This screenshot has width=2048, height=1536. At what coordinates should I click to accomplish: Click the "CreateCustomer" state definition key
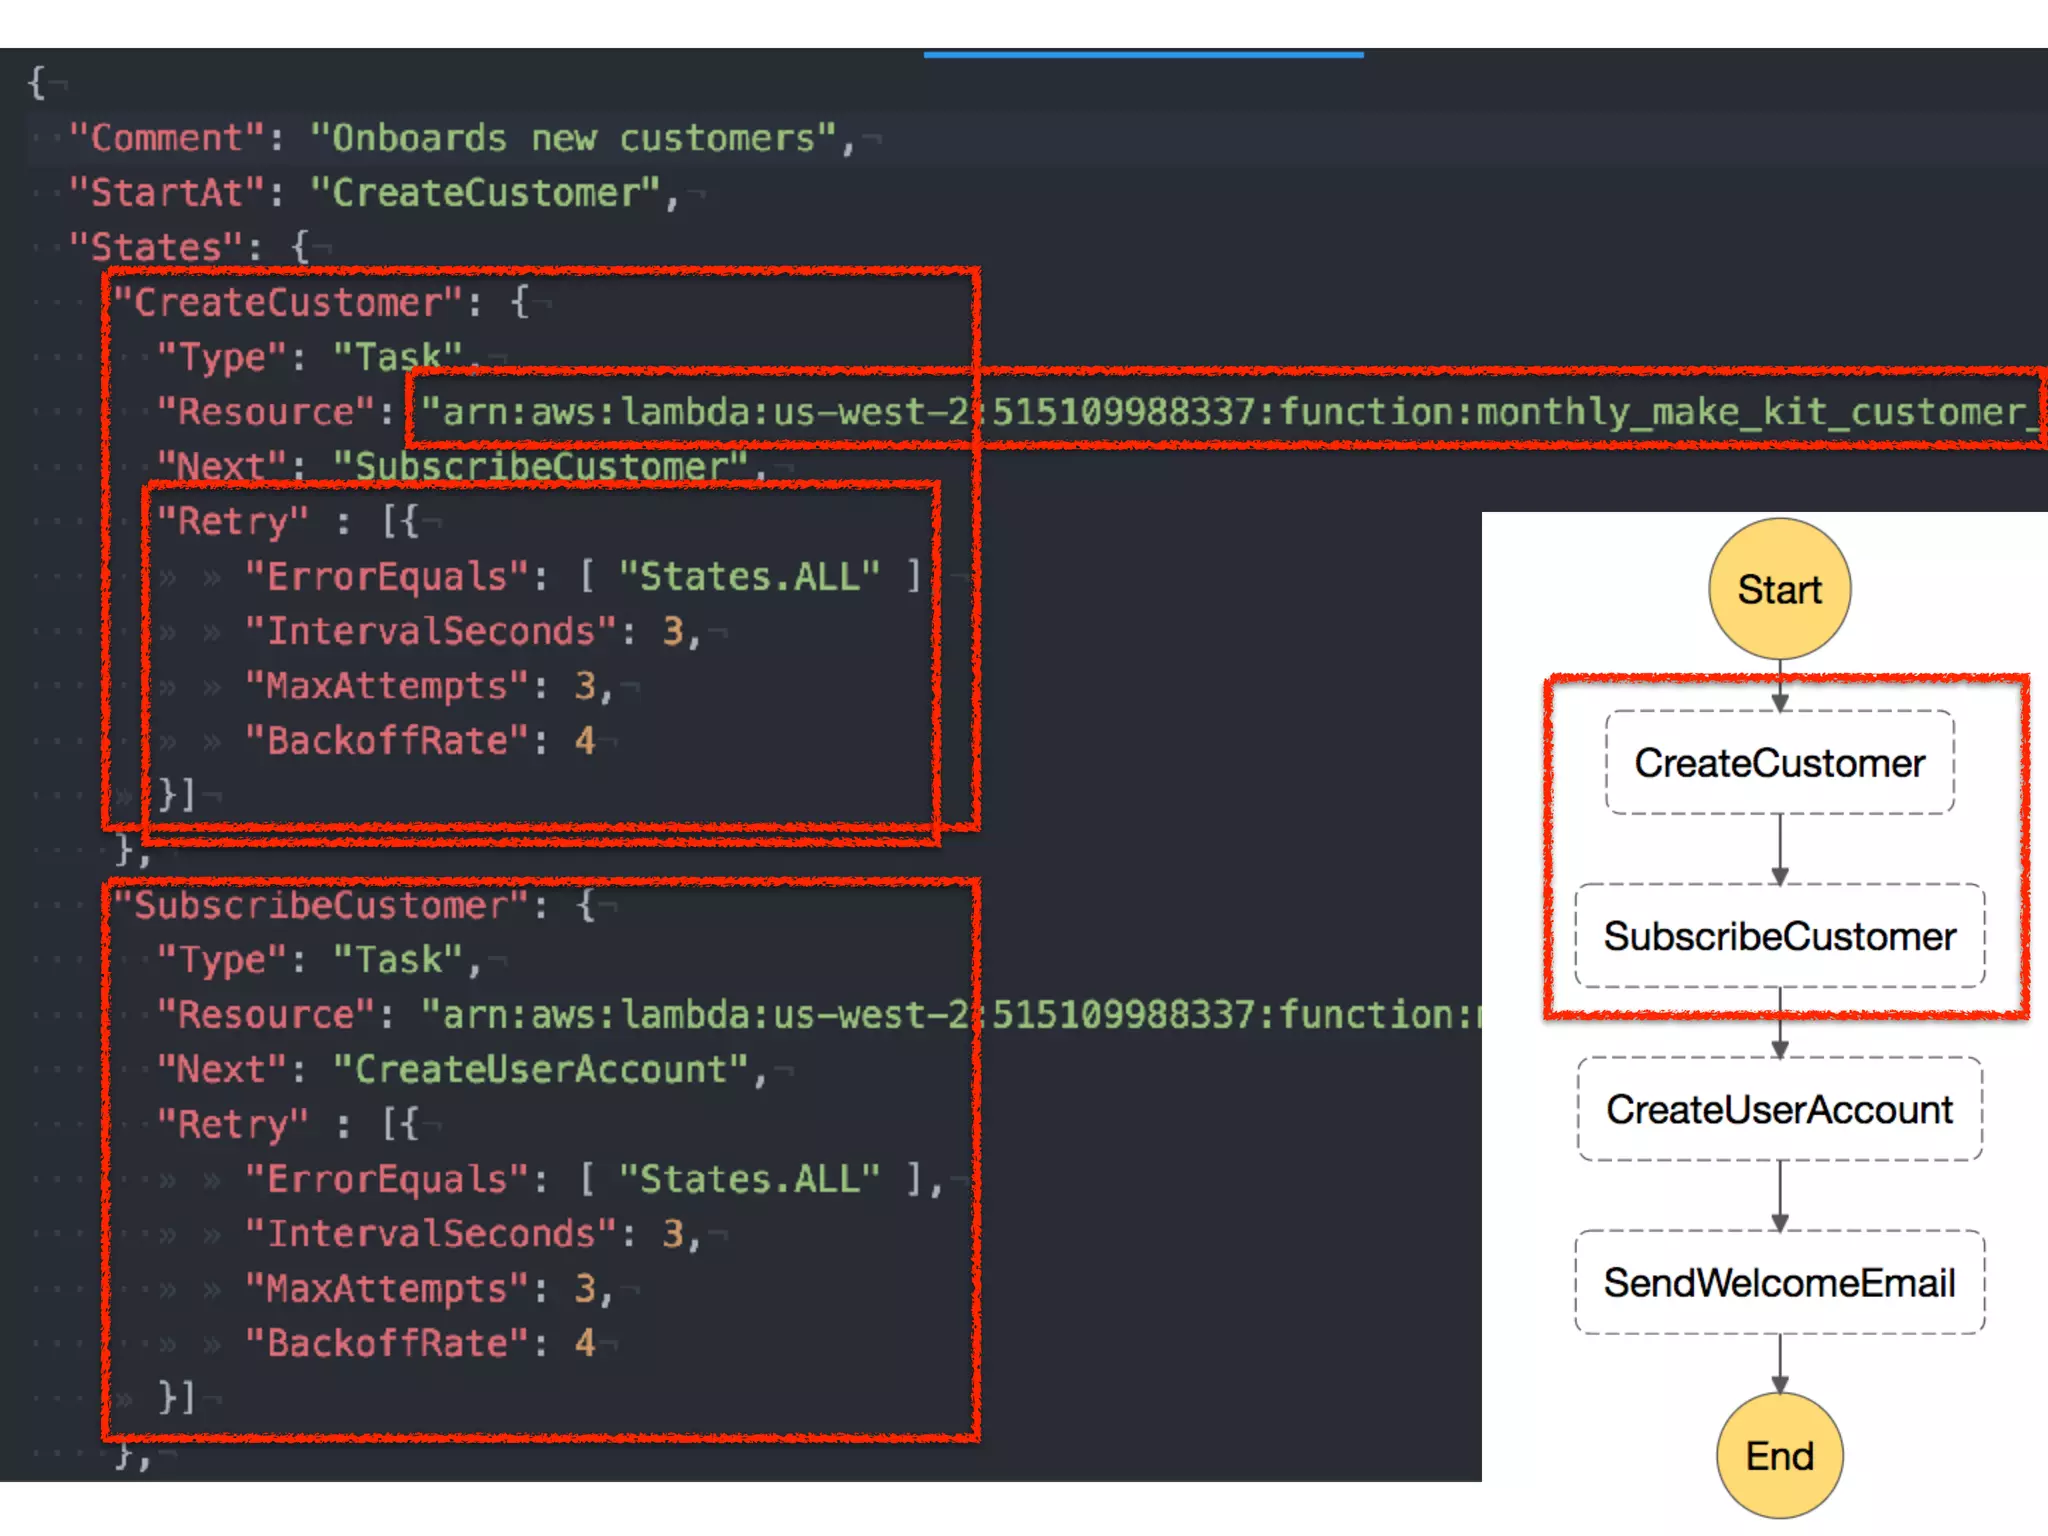coord(288,302)
